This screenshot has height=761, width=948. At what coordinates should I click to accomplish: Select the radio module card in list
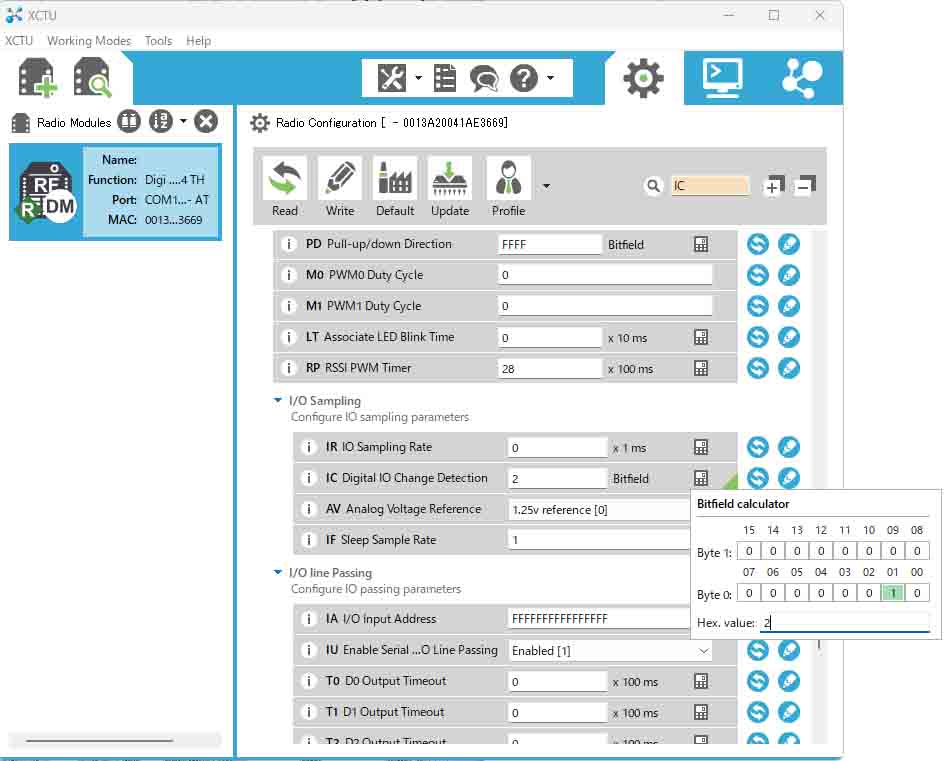tap(115, 192)
